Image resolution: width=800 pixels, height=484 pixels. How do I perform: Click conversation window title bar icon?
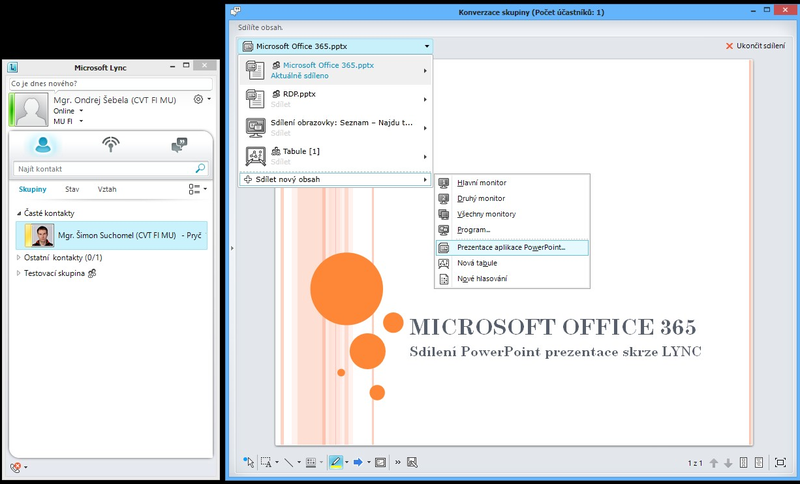pos(235,11)
